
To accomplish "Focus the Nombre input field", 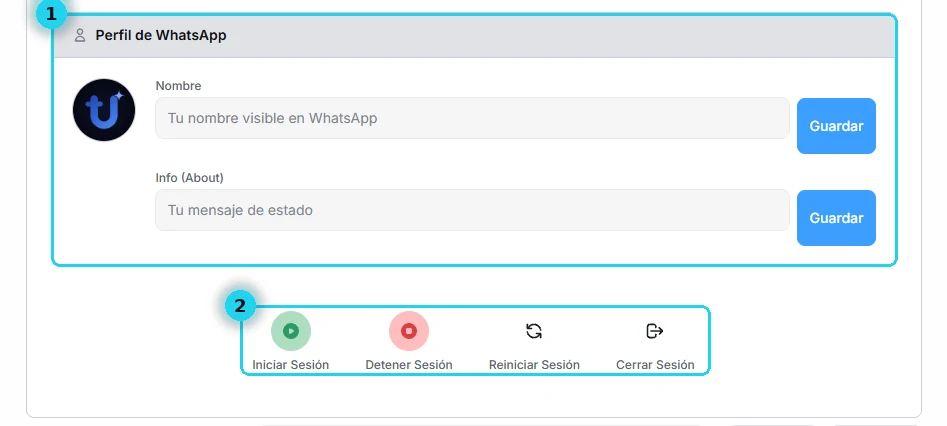I will click(472, 118).
